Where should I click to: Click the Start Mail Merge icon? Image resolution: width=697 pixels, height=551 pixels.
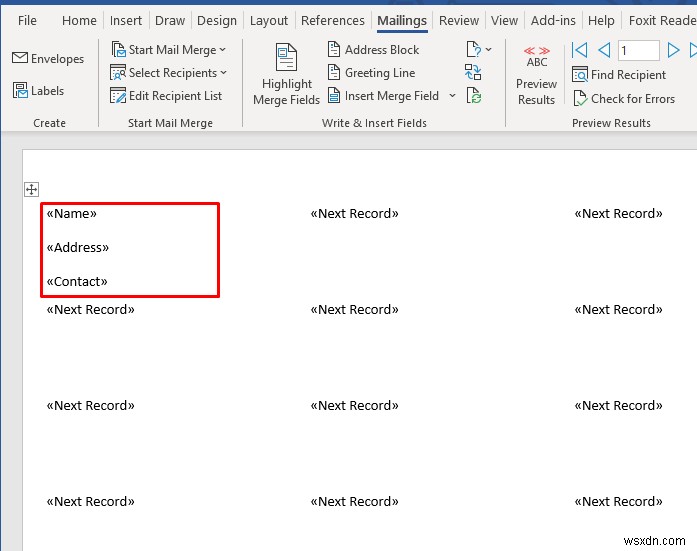pos(118,49)
